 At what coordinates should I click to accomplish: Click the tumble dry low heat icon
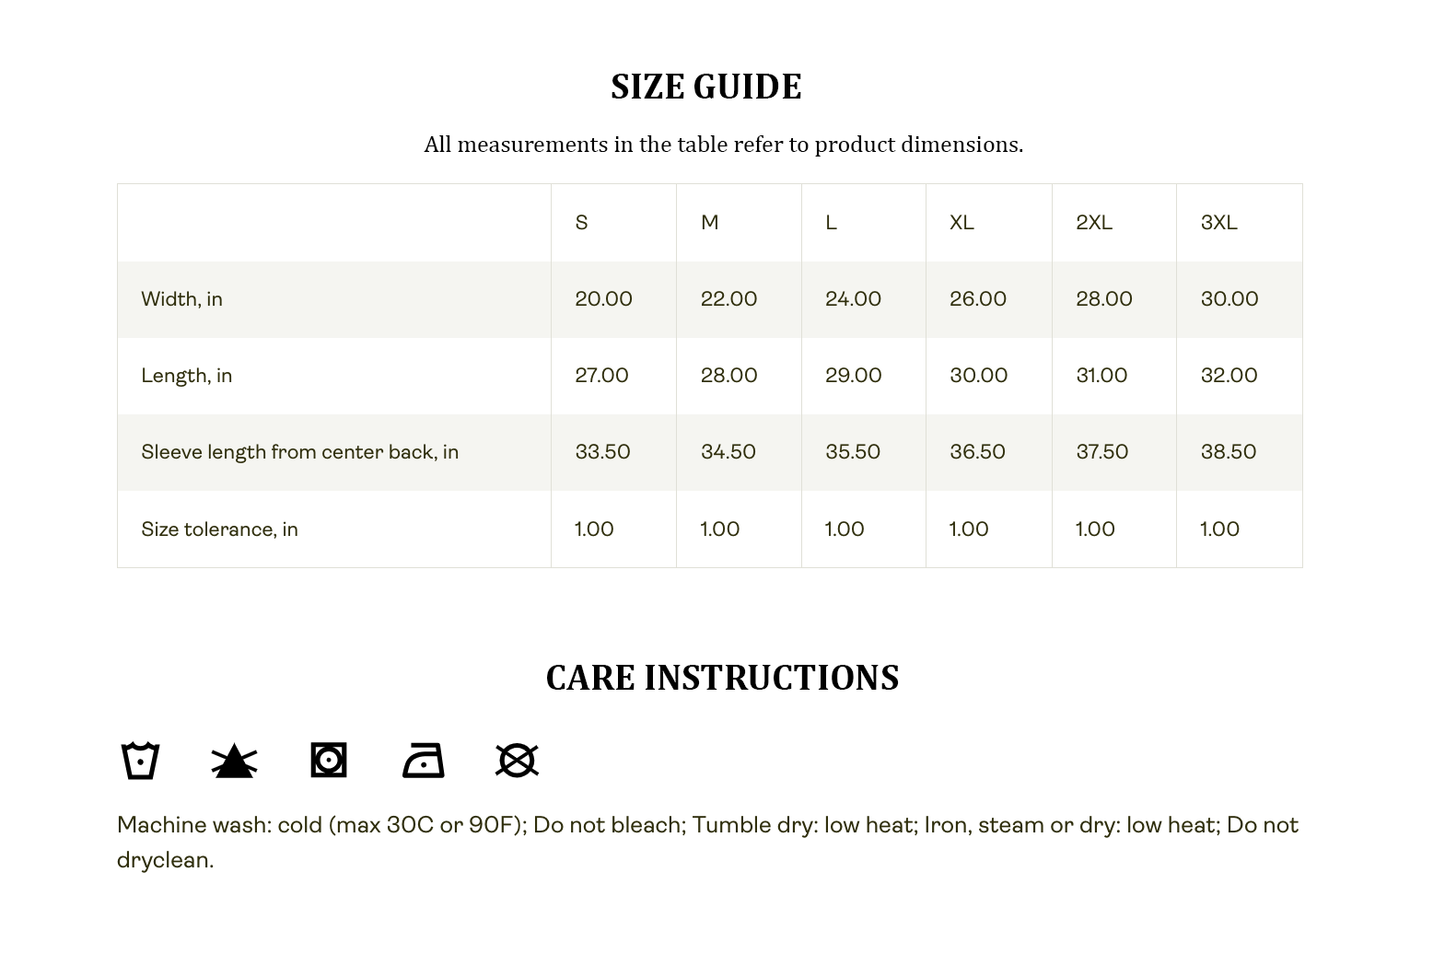pos(328,760)
